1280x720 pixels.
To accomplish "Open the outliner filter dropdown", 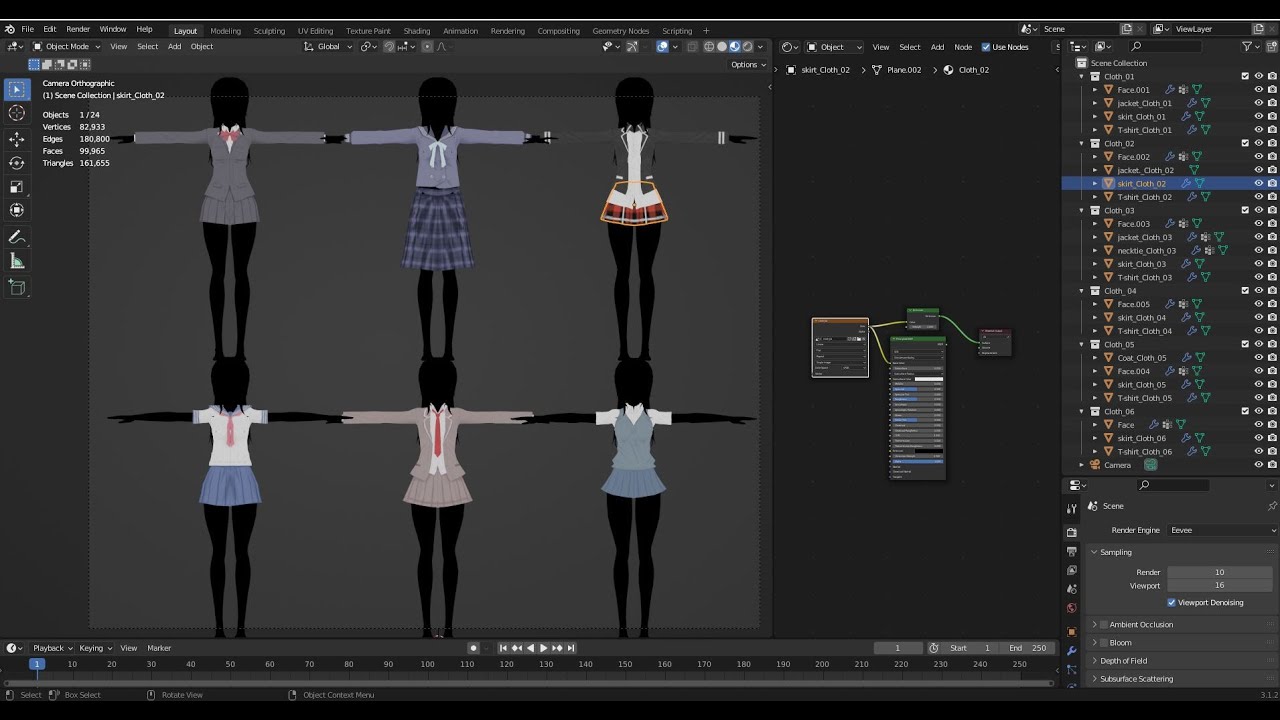I will pyautogui.click(x=1250, y=47).
